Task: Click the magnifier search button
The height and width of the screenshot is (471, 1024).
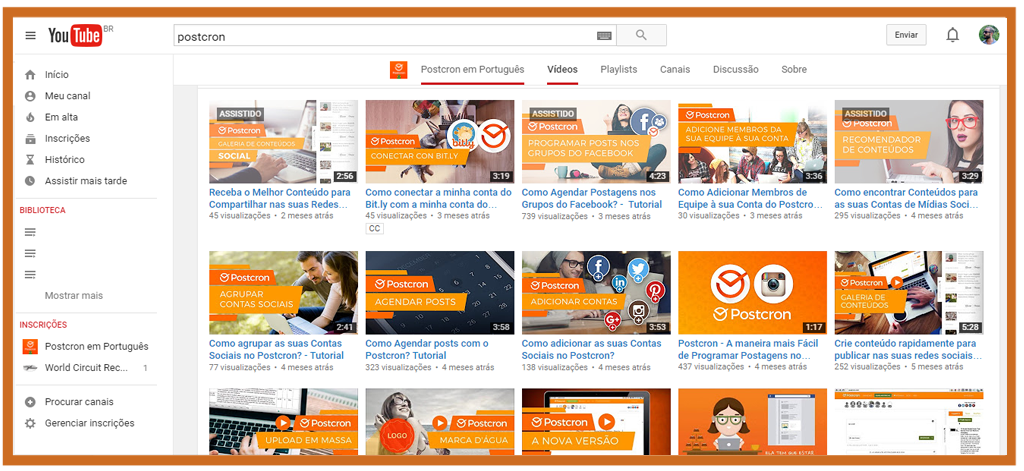Action: coord(641,36)
